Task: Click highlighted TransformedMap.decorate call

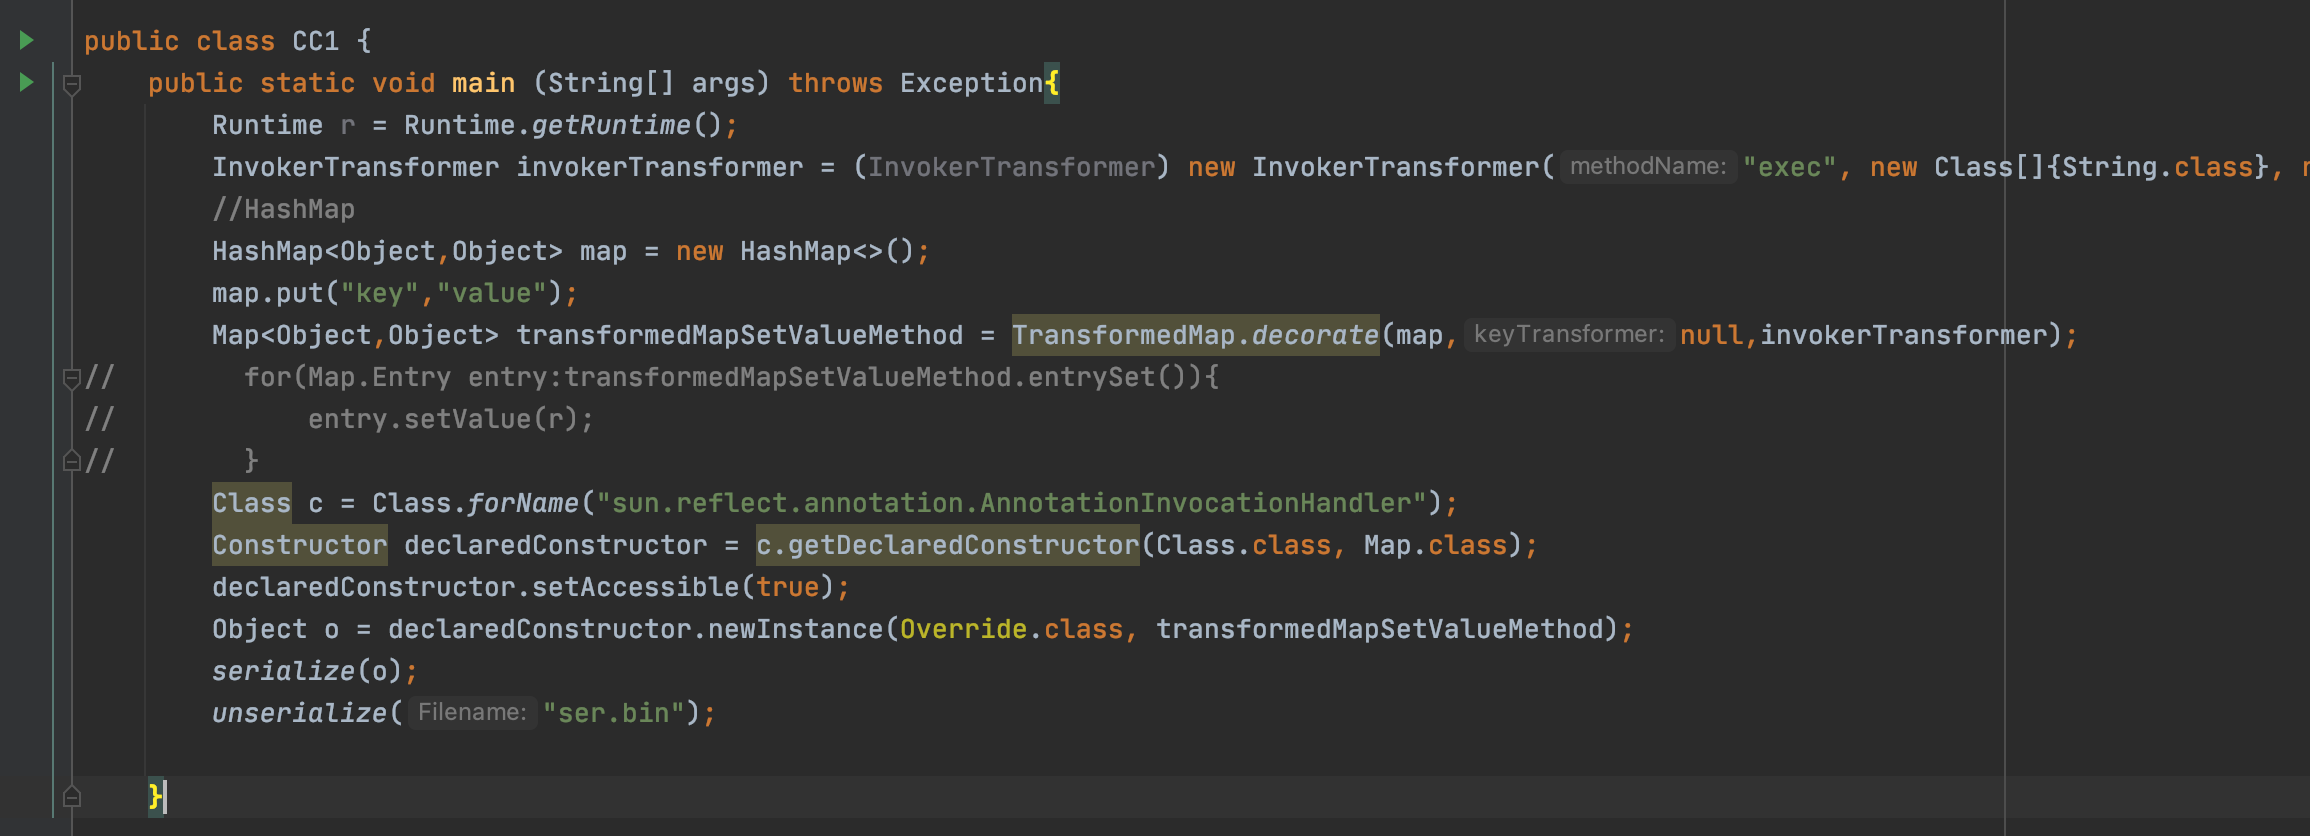Action: coord(1195,335)
